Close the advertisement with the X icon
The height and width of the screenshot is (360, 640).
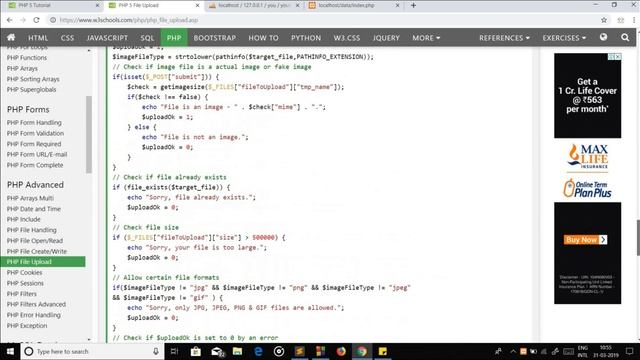click(x=618, y=57)
